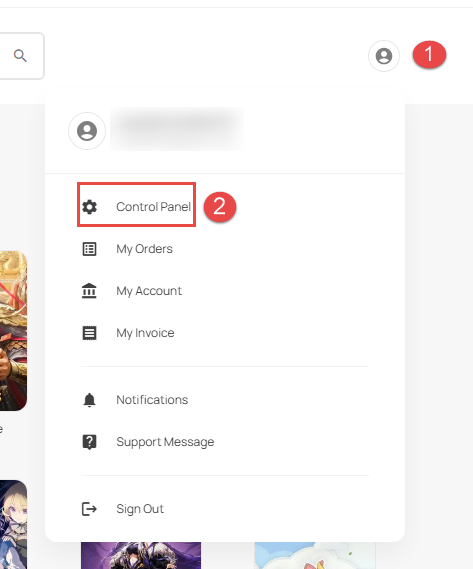Click the search magnifier icon
473x569 pixels.
pos(20,56)
